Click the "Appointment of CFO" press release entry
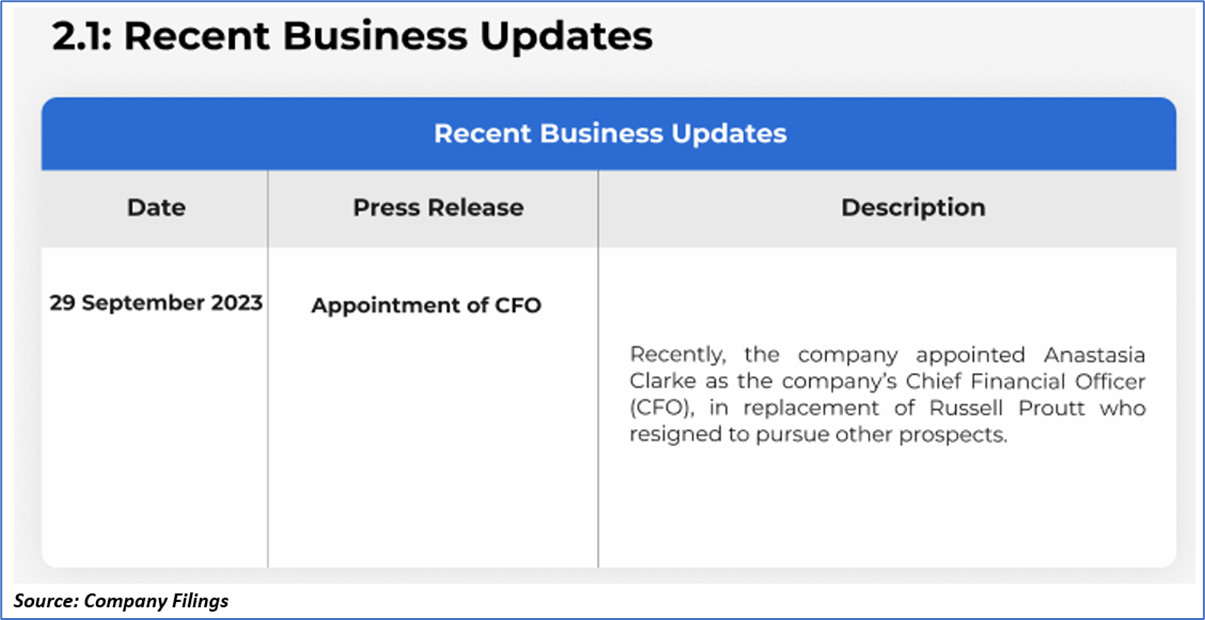The height and width of the screenshot is (620, 1205). tap(425, 306)
